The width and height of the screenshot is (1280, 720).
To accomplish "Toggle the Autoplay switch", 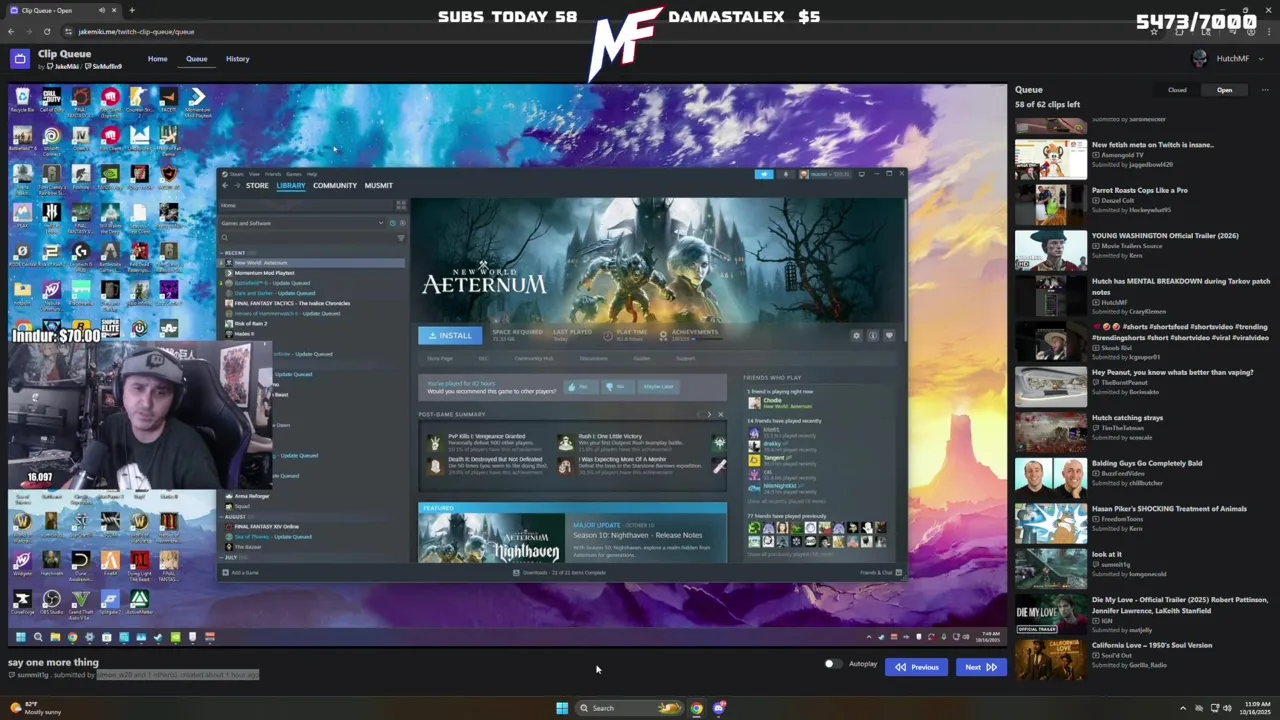I will coord(832,664).
